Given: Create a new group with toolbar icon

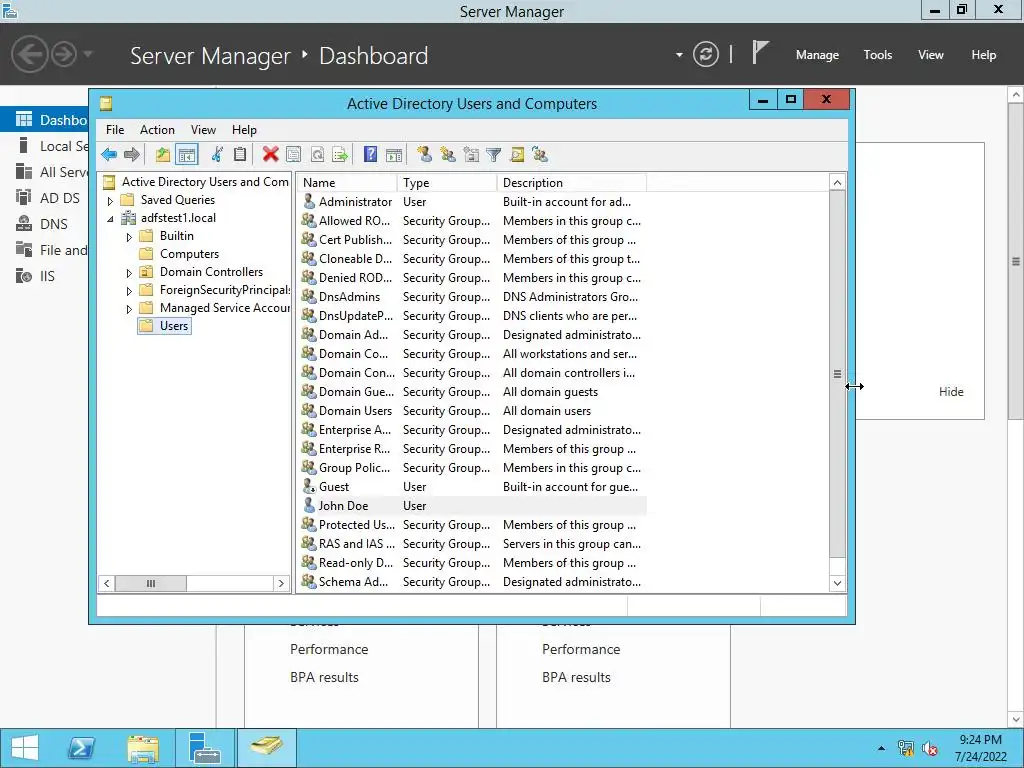Looking at the screenshot, I should [448, 155].
